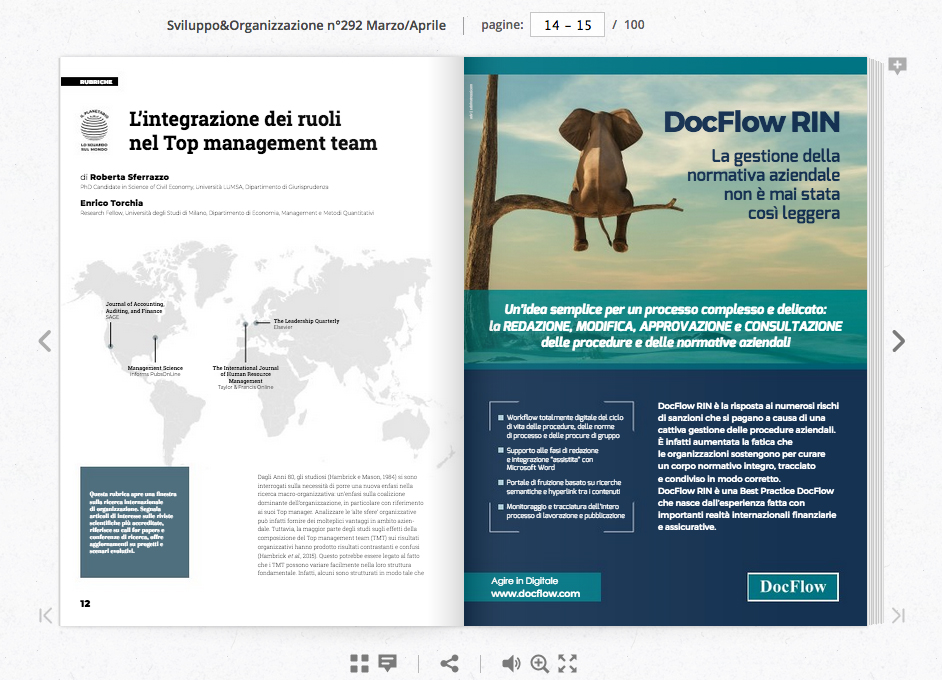Go to the next page spread
Screen dimensions: 942x680
(x=898, y=341)
